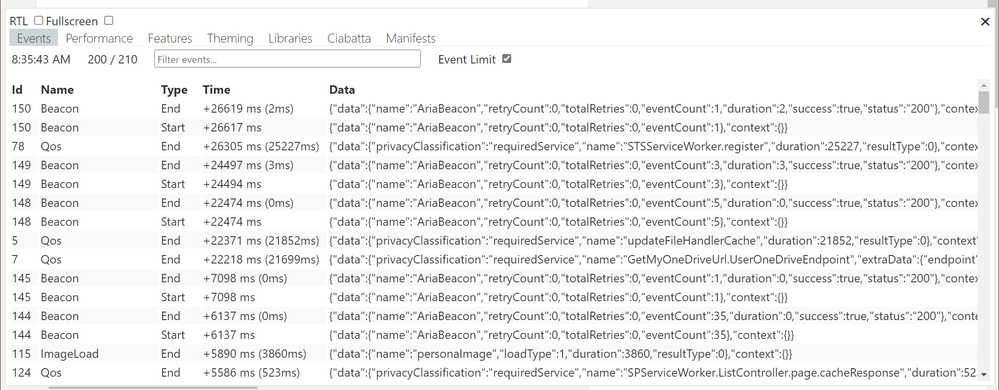Enable the RTL checkbox
The width and height of the screenshot is (999, 390).
38,20
